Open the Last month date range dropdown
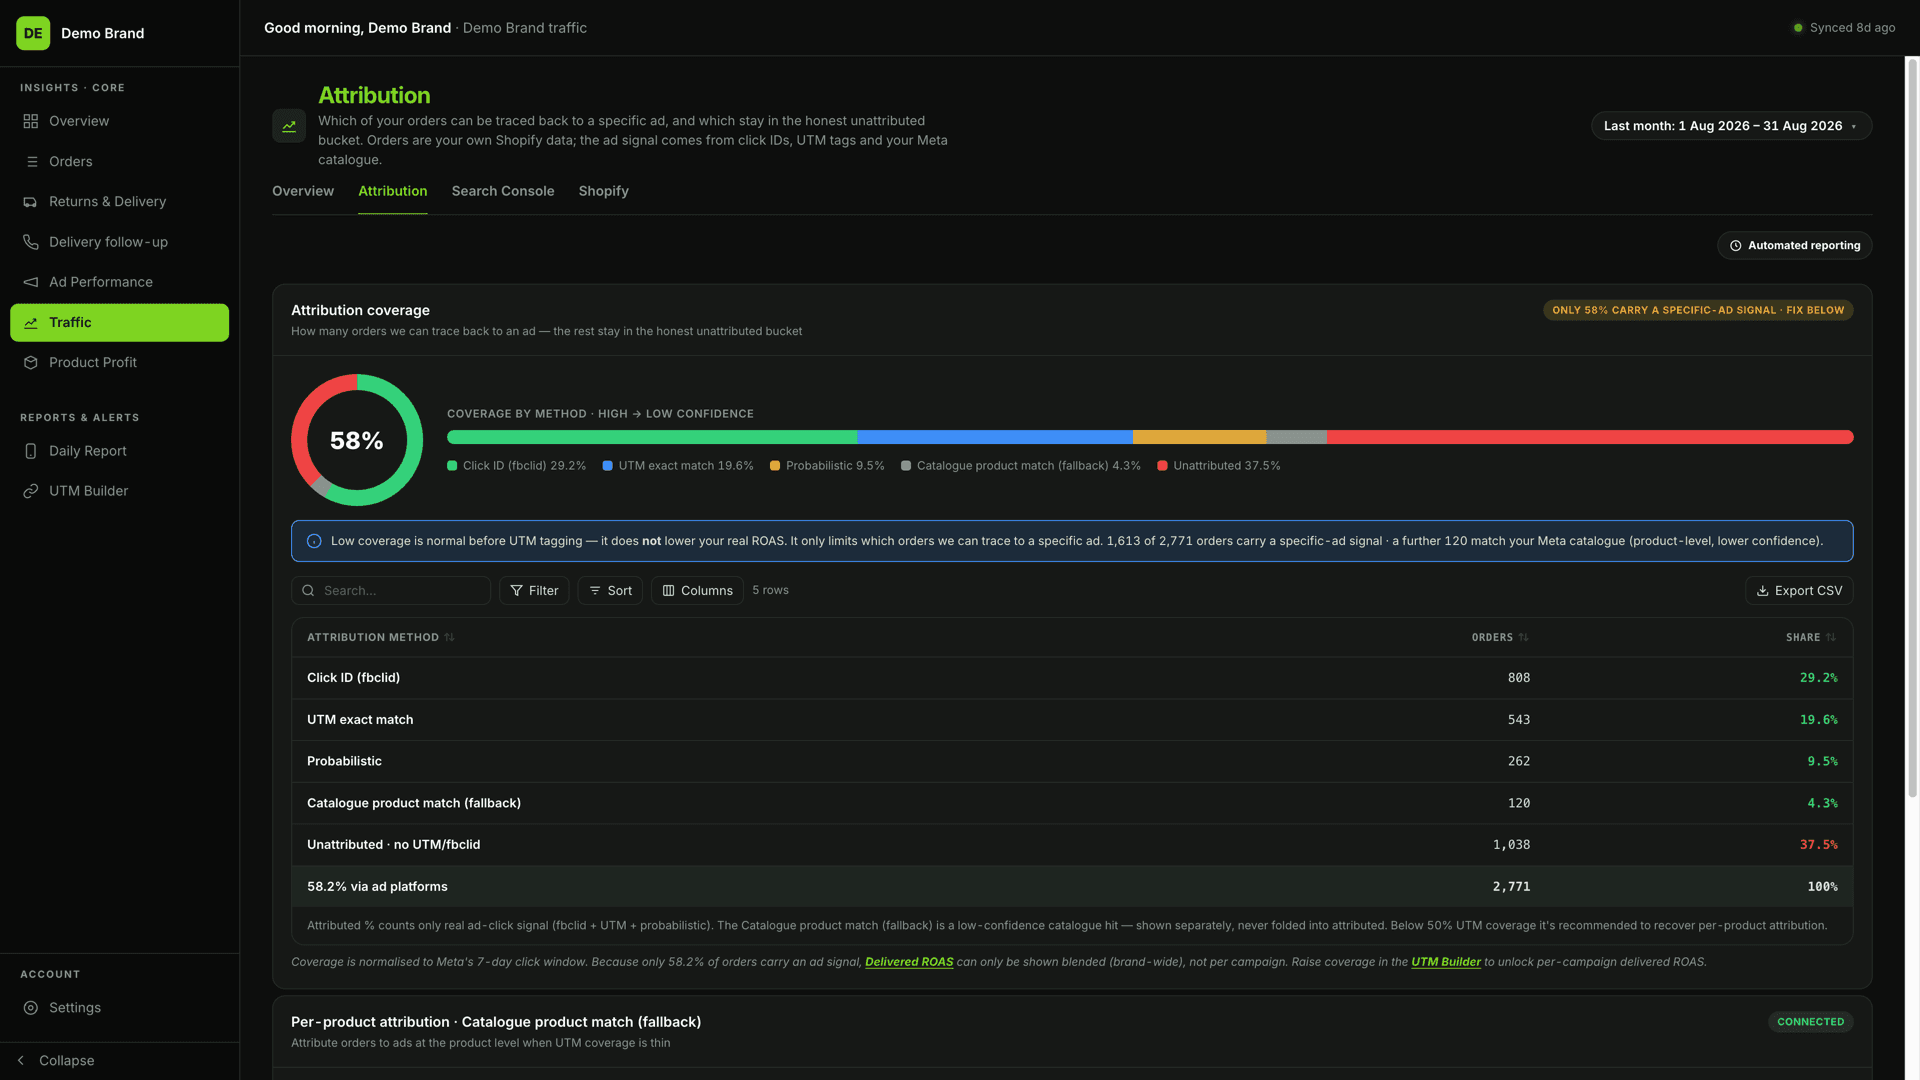Viewport: 1920px width, 1080px height. pyautogui.click(x=1731, y=126)
